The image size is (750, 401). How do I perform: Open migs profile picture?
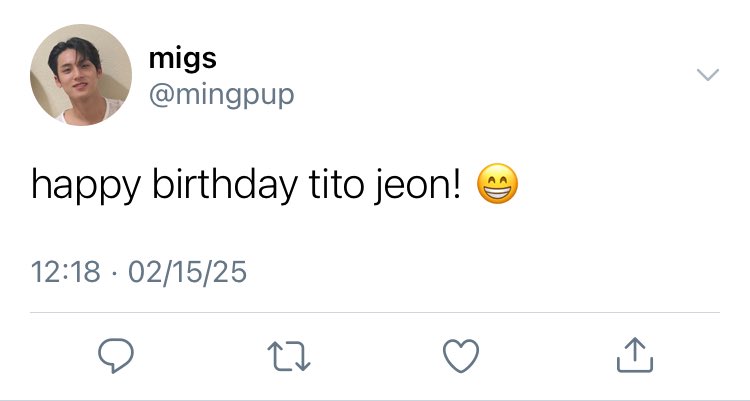[81, 75]
